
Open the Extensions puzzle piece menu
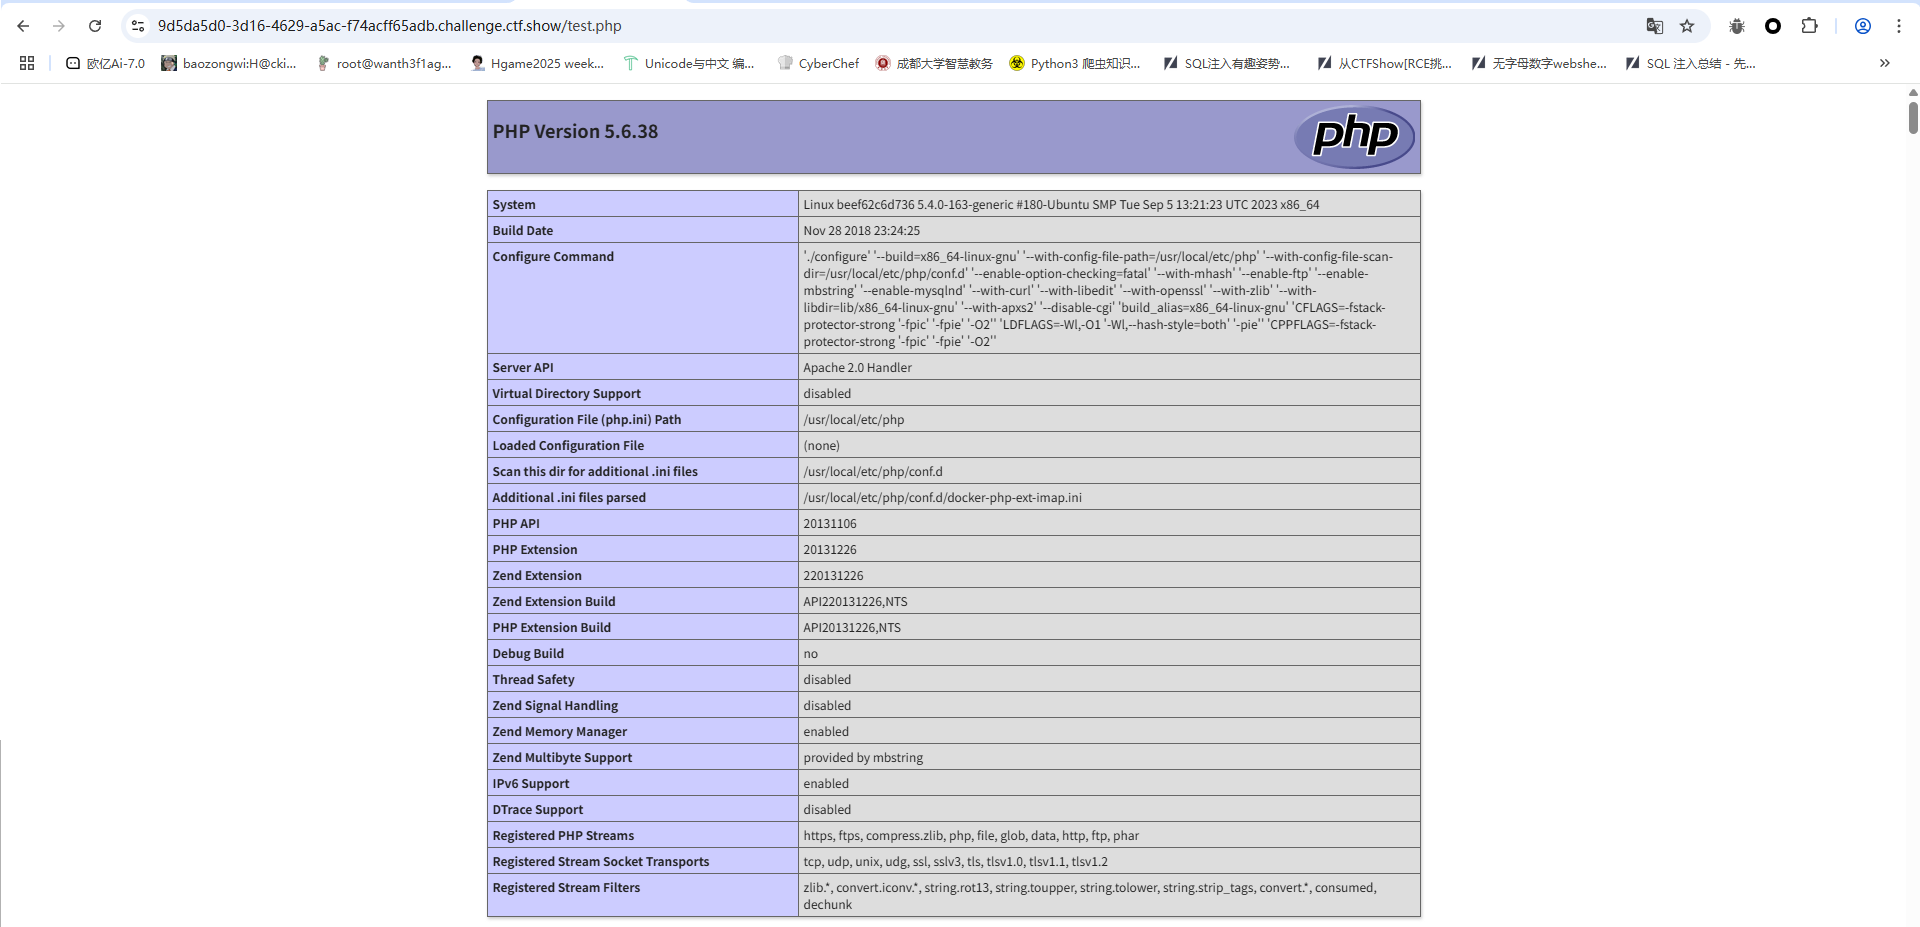pyautogui.click(x=1809, y=26)
